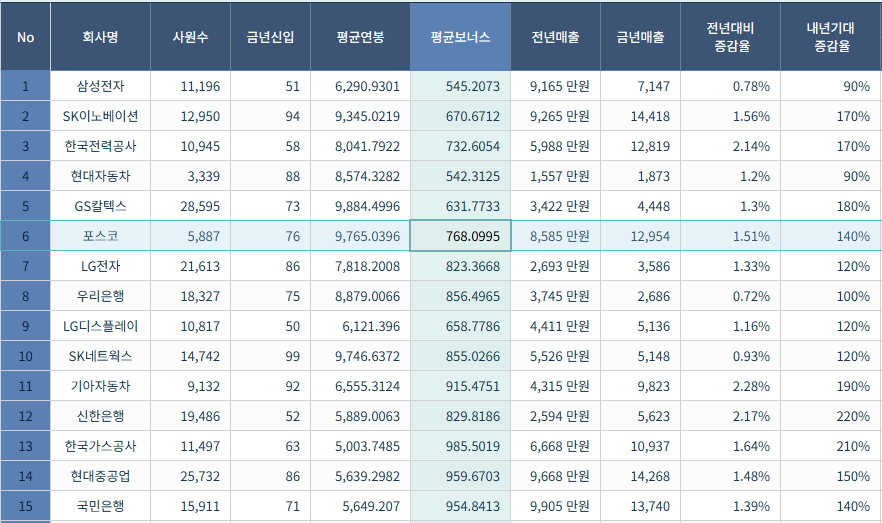Screen dimensions: 882x523
Task: Select the 현대자동차 company cell
Action: pos(100,176)
